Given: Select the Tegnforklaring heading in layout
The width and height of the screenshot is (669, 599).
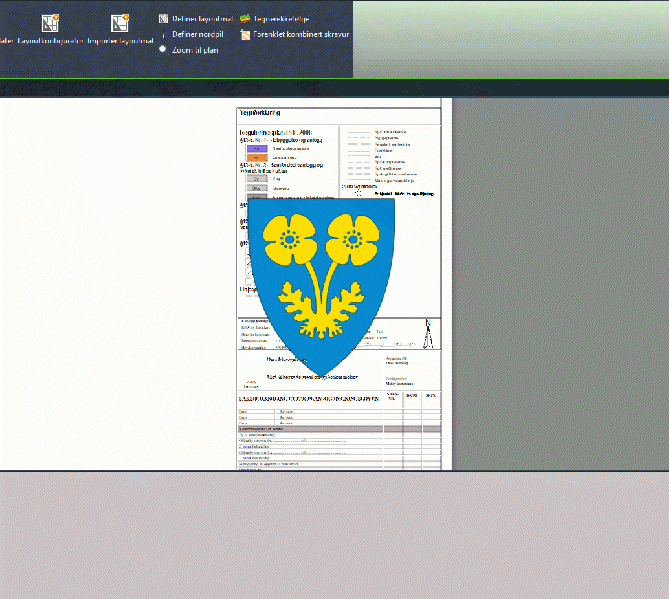Looking at the screenshot, I should click(260, 113).
